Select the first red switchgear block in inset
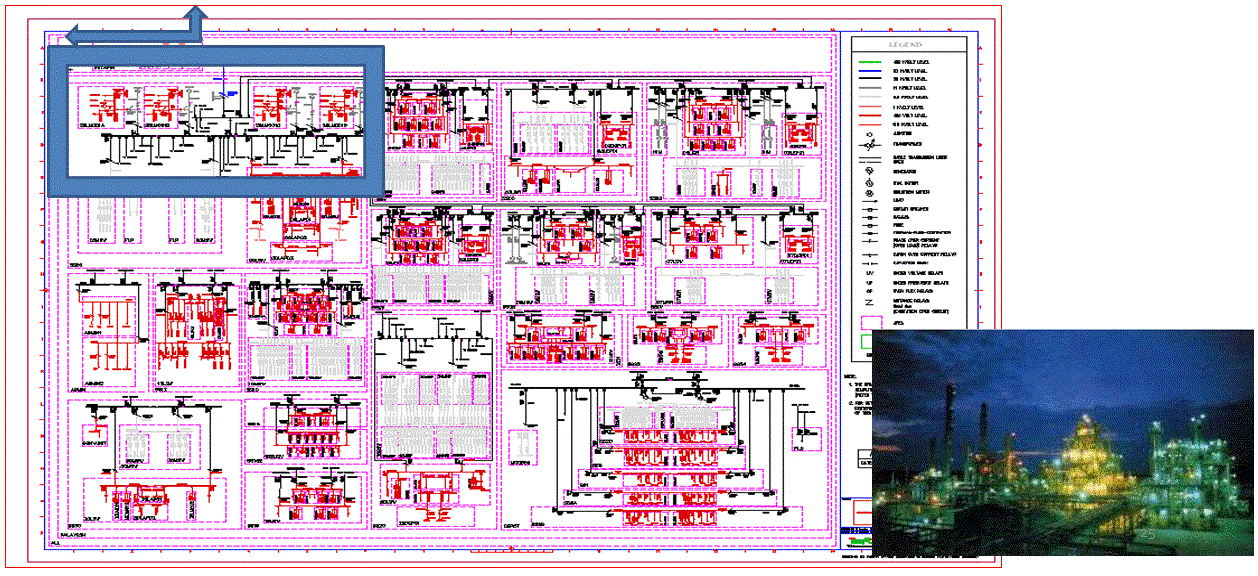Image resolution: width=1258 pixels, height=576 pixels. (98, 106)
